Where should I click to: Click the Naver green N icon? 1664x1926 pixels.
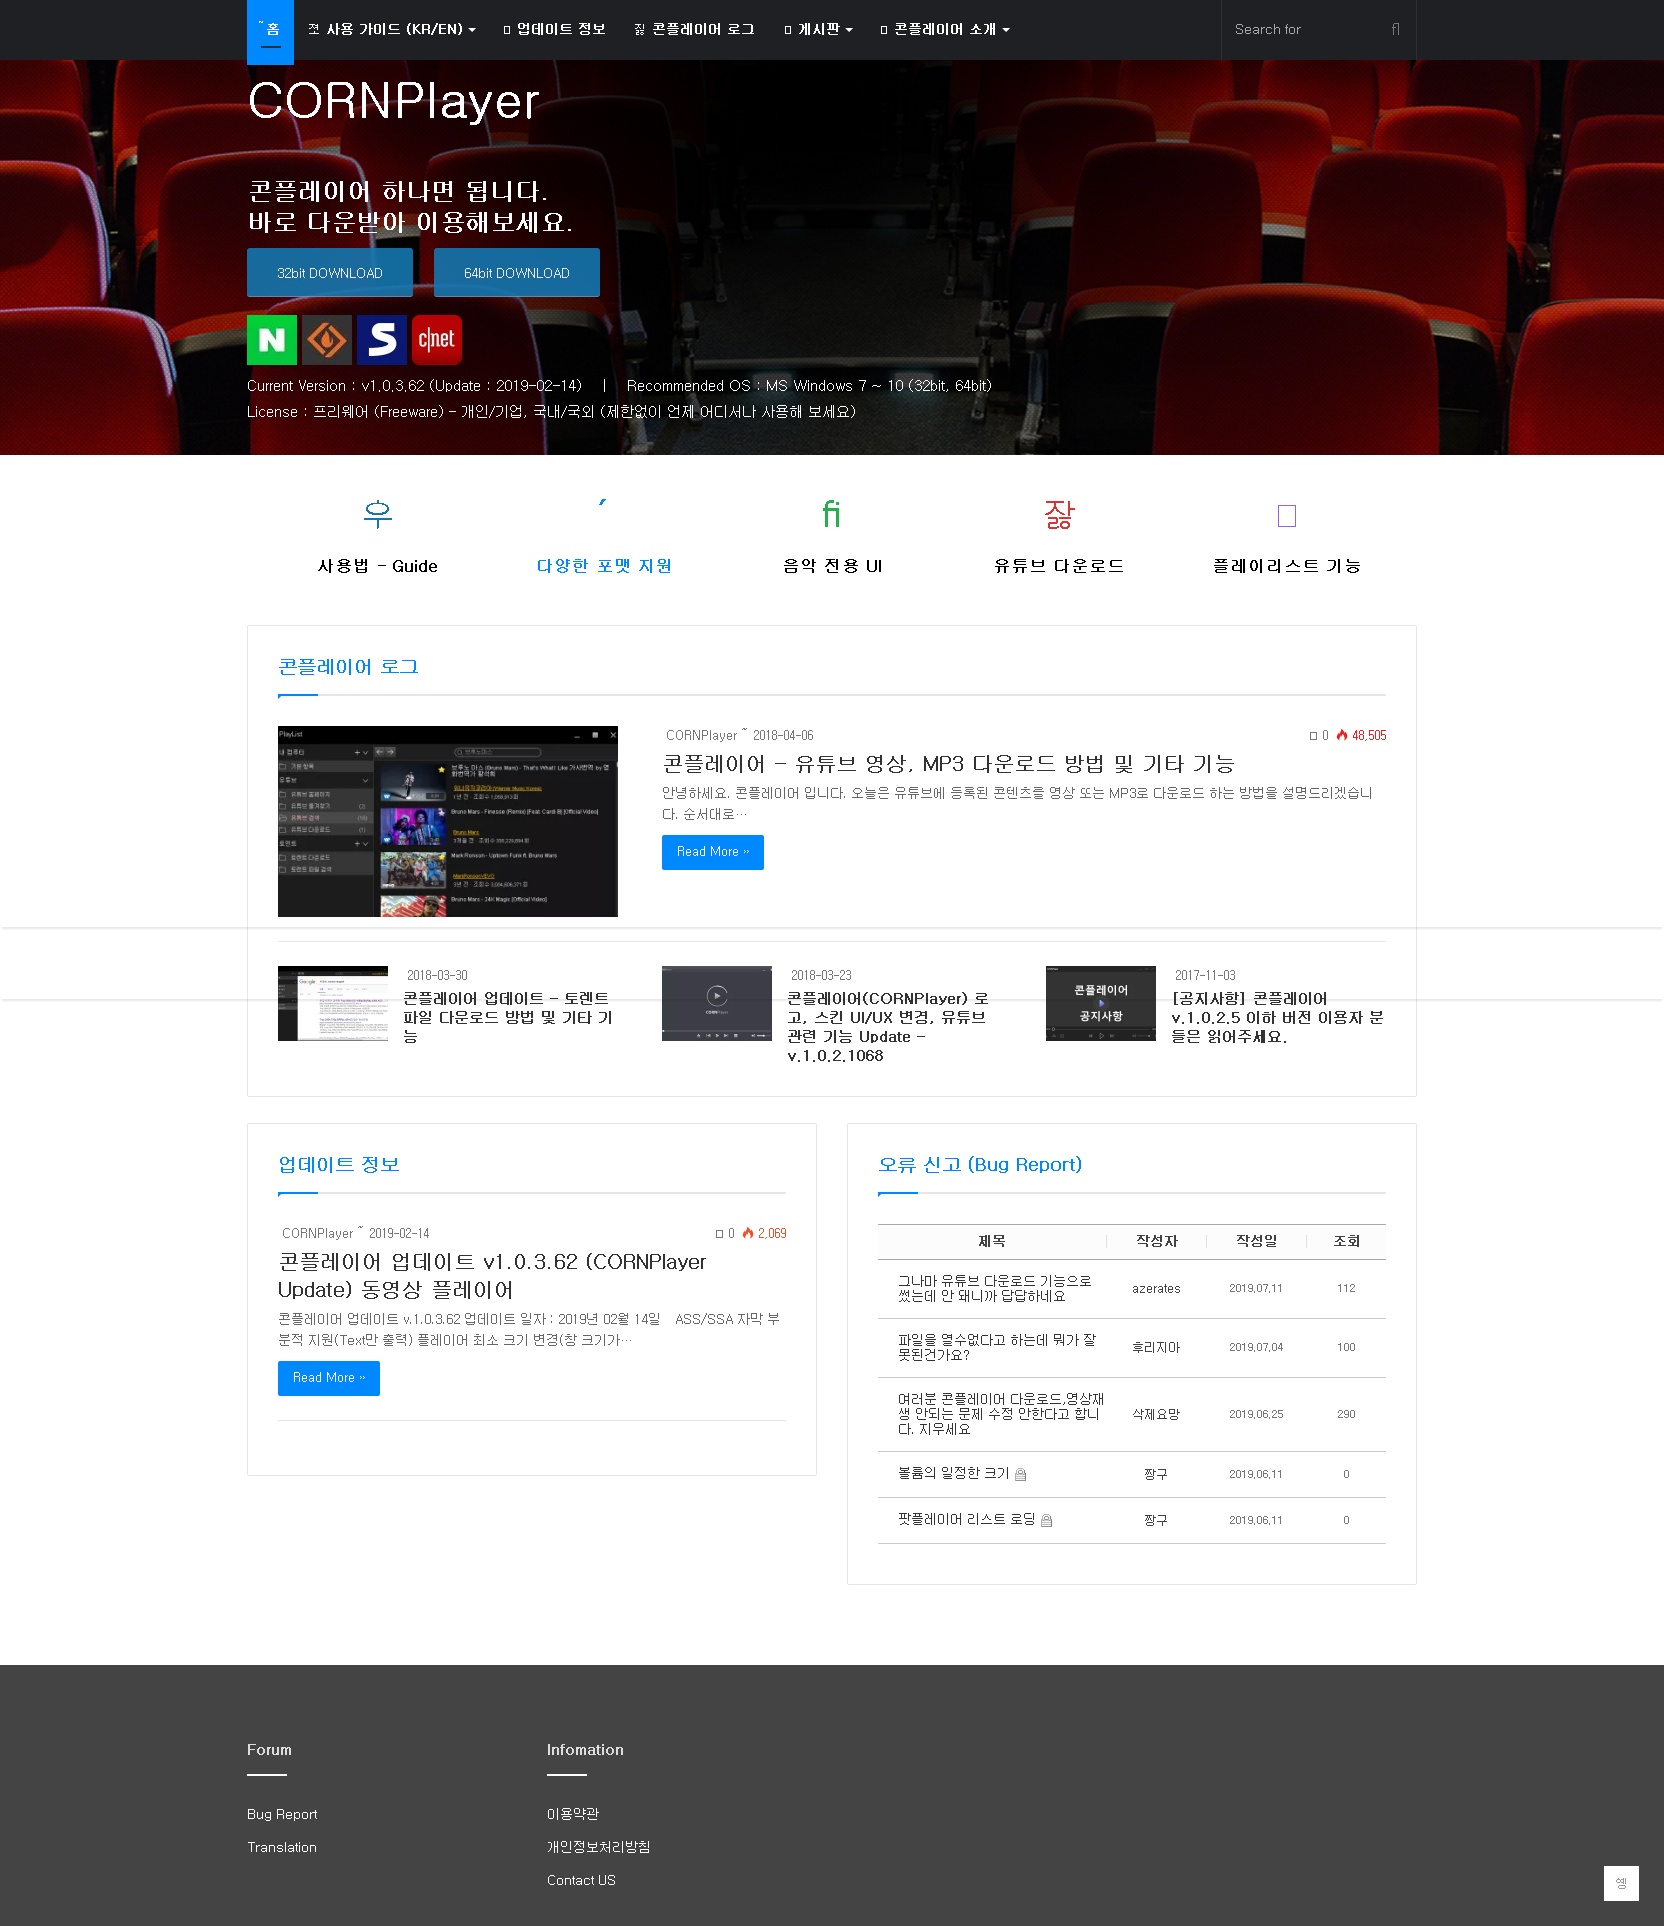pos(272,340)
